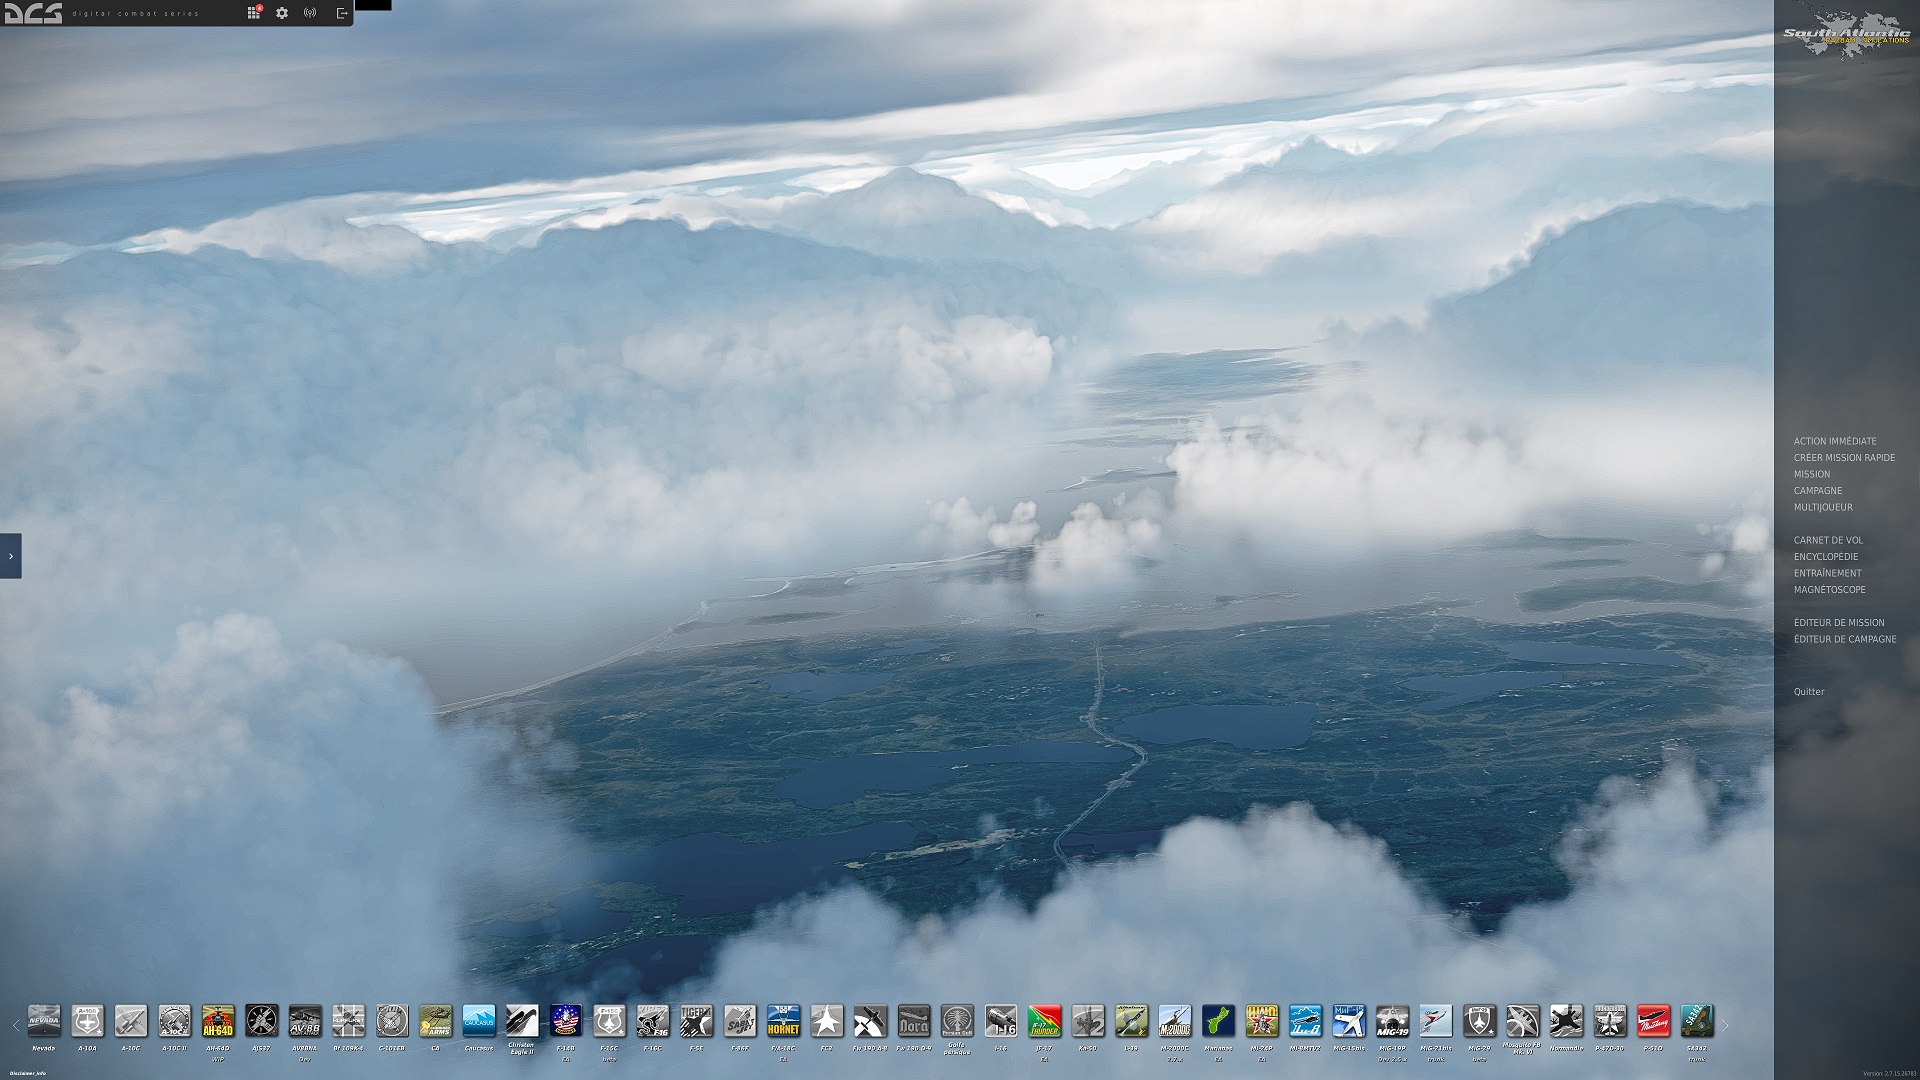Open MULTIJOUEUR menu entry
This screenshot has width=1920, height=1080.
1822,507
